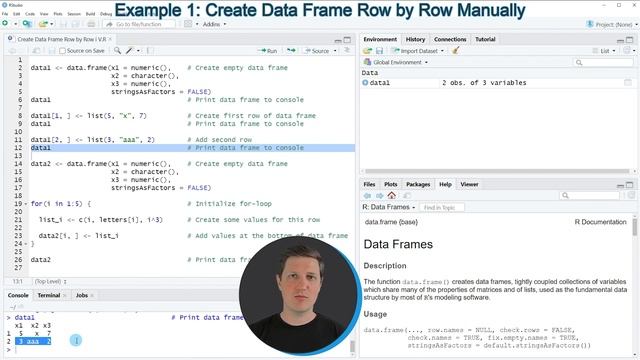The image size is (640, 360).
Task: Click the document outline icon in editor
Action: coord(347,51)
